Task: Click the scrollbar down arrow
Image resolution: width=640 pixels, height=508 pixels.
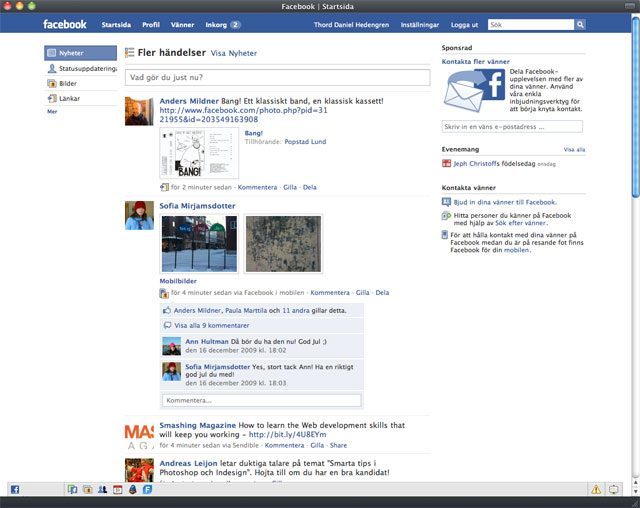Action: 635,491
